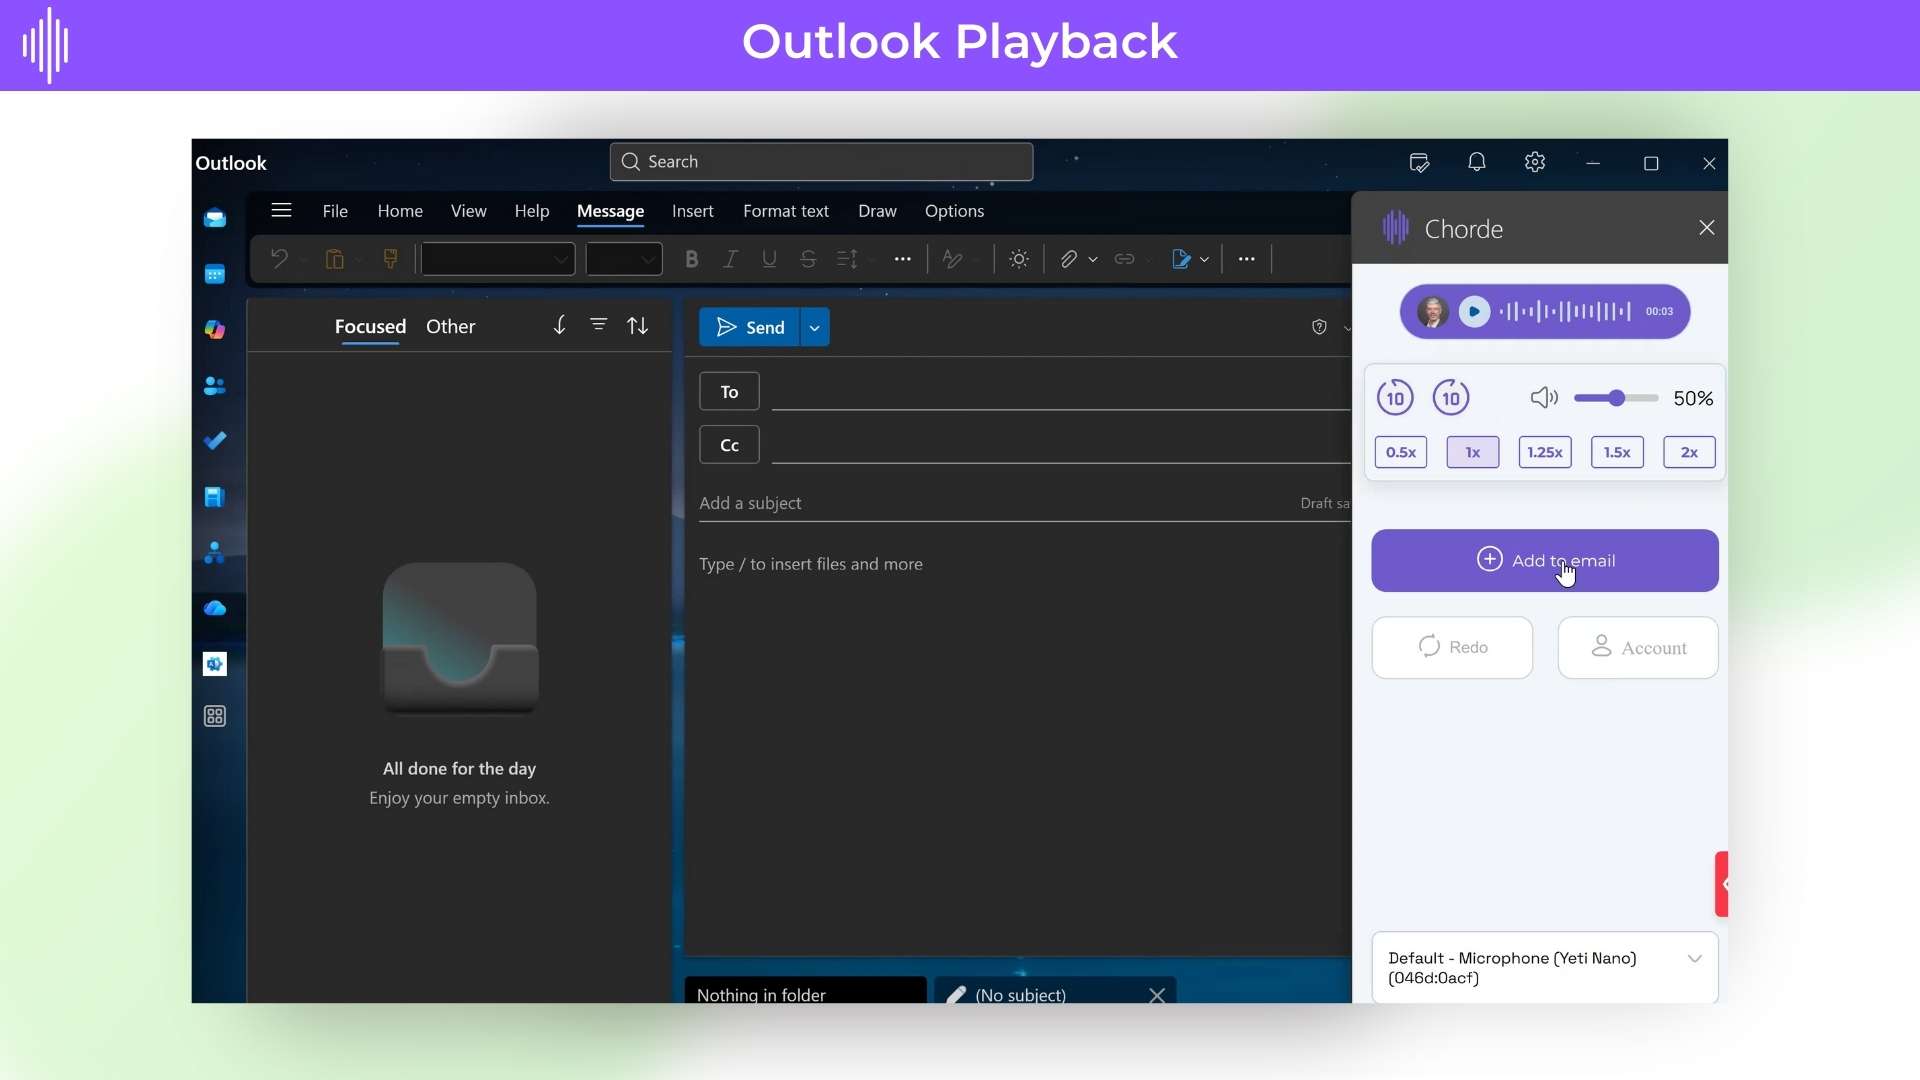Click the Redo button in Chorde
Image resolution: width=1920 pixels, height=1080 pixels.
coord(1452,647)
